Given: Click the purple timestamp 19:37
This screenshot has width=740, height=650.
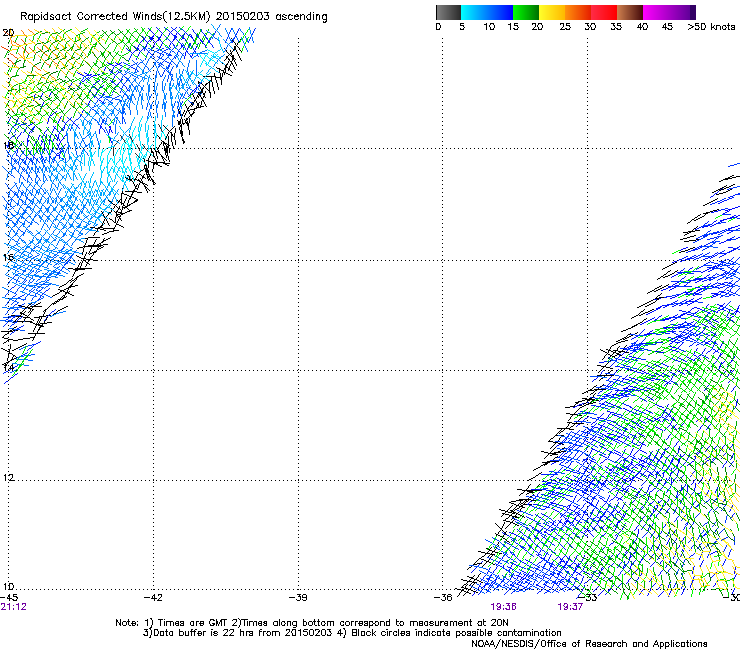Looking at the screenshot, I should pyautogui.click(x=570, y=607).
